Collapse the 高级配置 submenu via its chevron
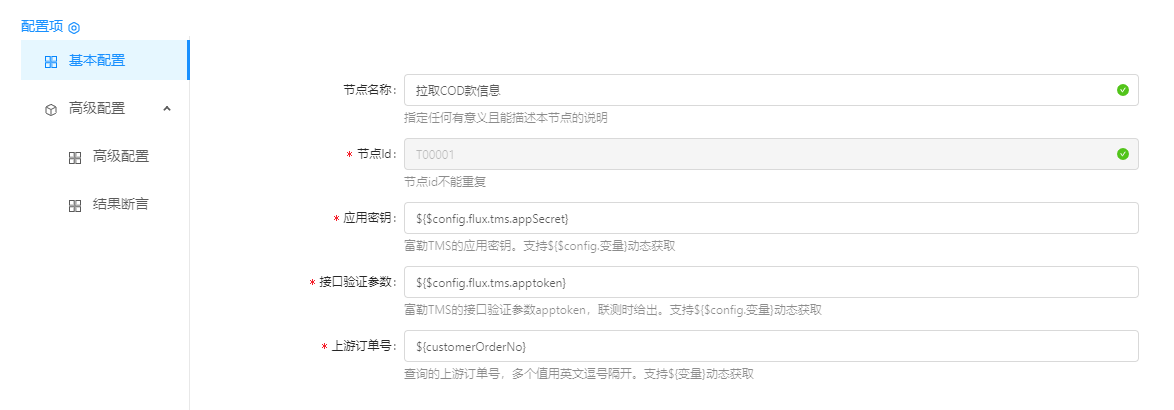This screenshot has width=1174, height=410. (167, 108)
